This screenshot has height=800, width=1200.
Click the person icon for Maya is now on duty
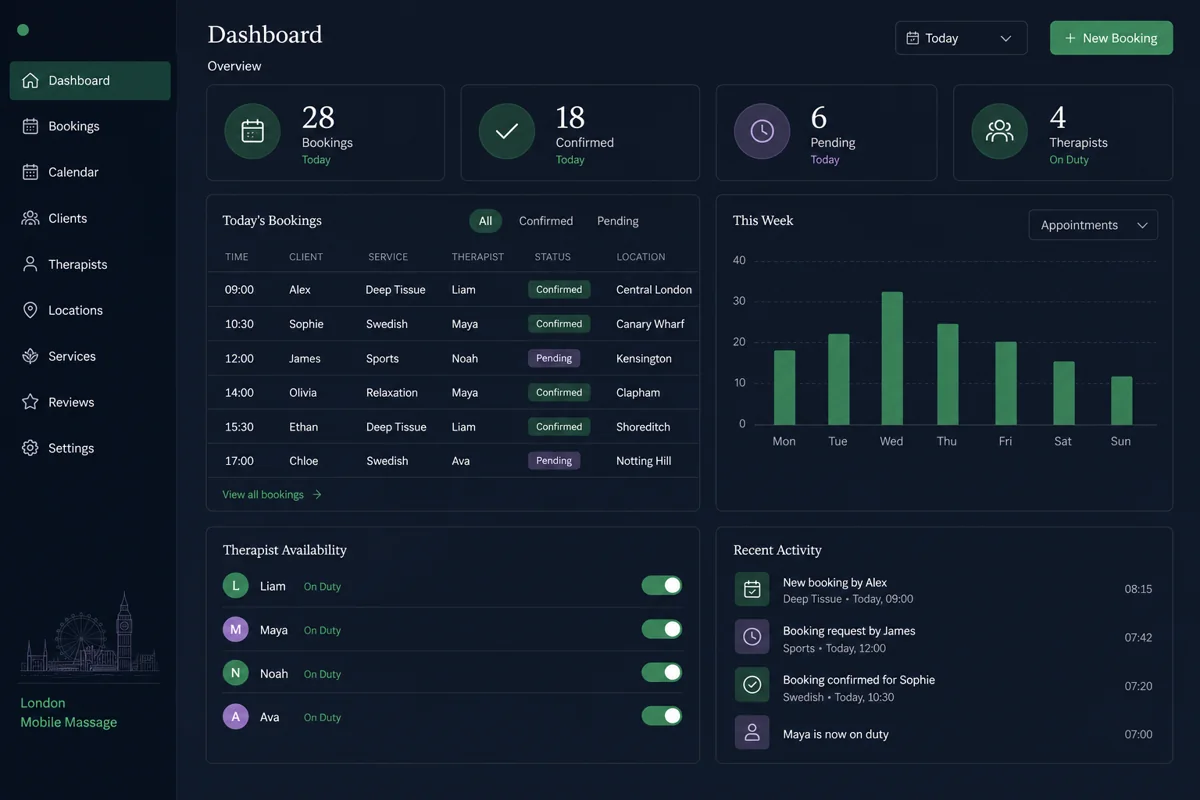click(752, 732)
